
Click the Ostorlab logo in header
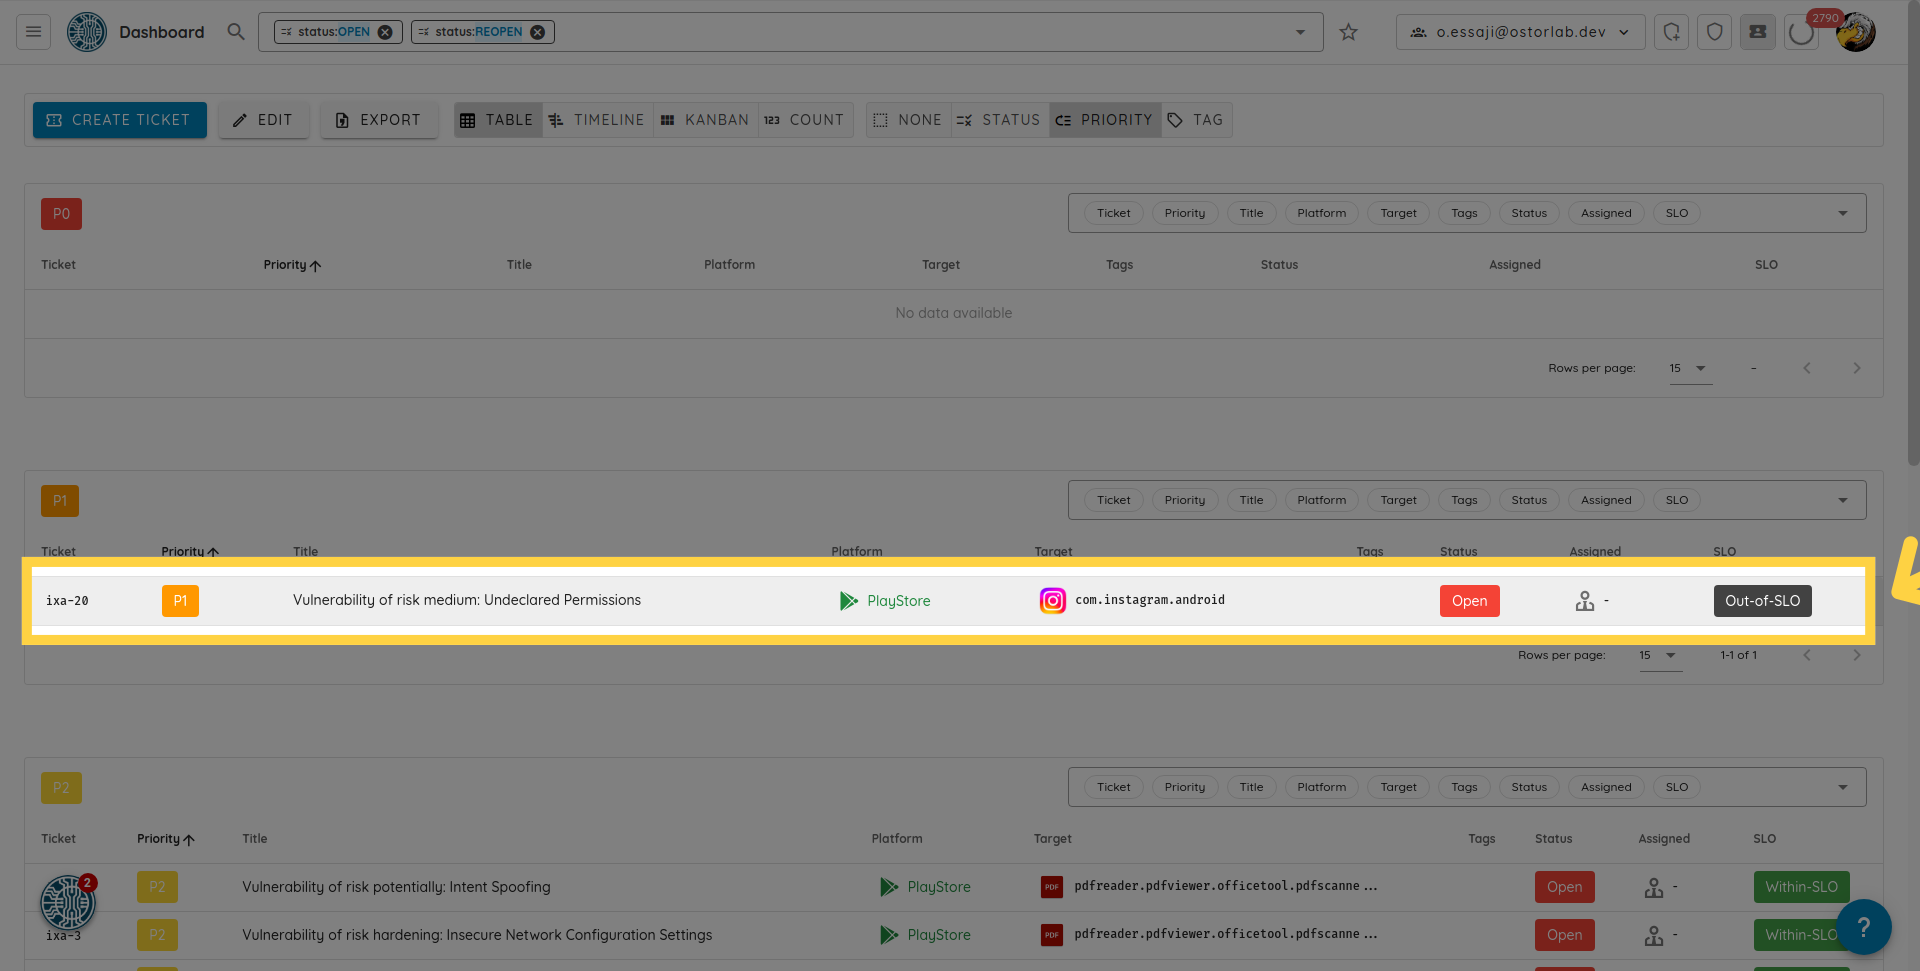87,32
